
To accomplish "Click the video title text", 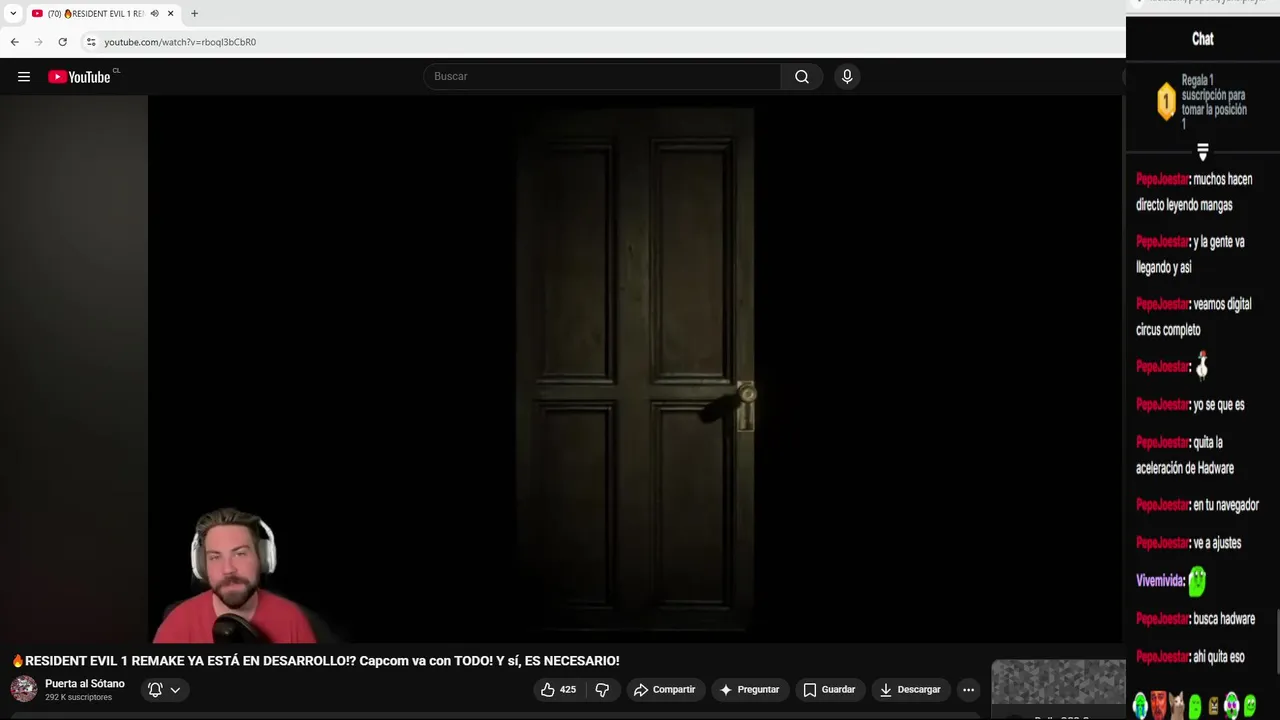I will [x=316, y=661].
